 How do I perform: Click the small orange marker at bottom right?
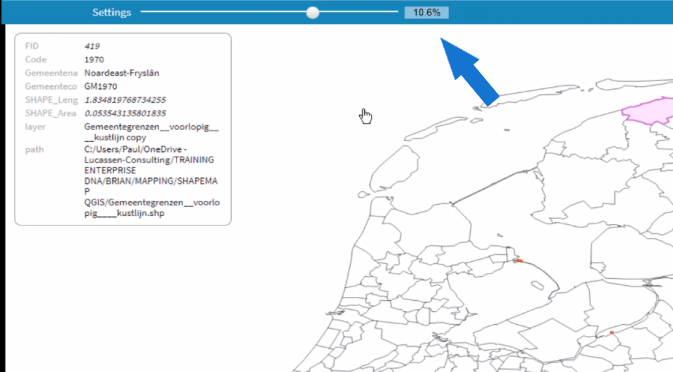[612, 333]
